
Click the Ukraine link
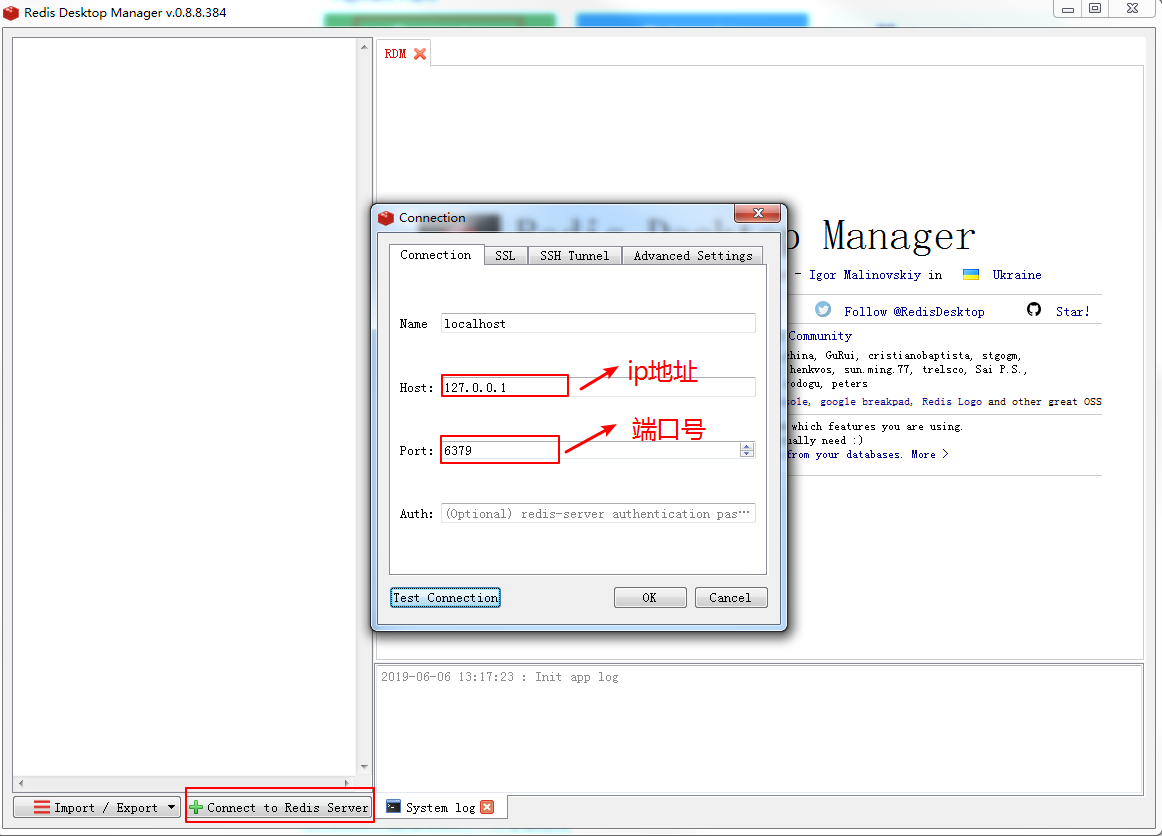[1017, 275]
